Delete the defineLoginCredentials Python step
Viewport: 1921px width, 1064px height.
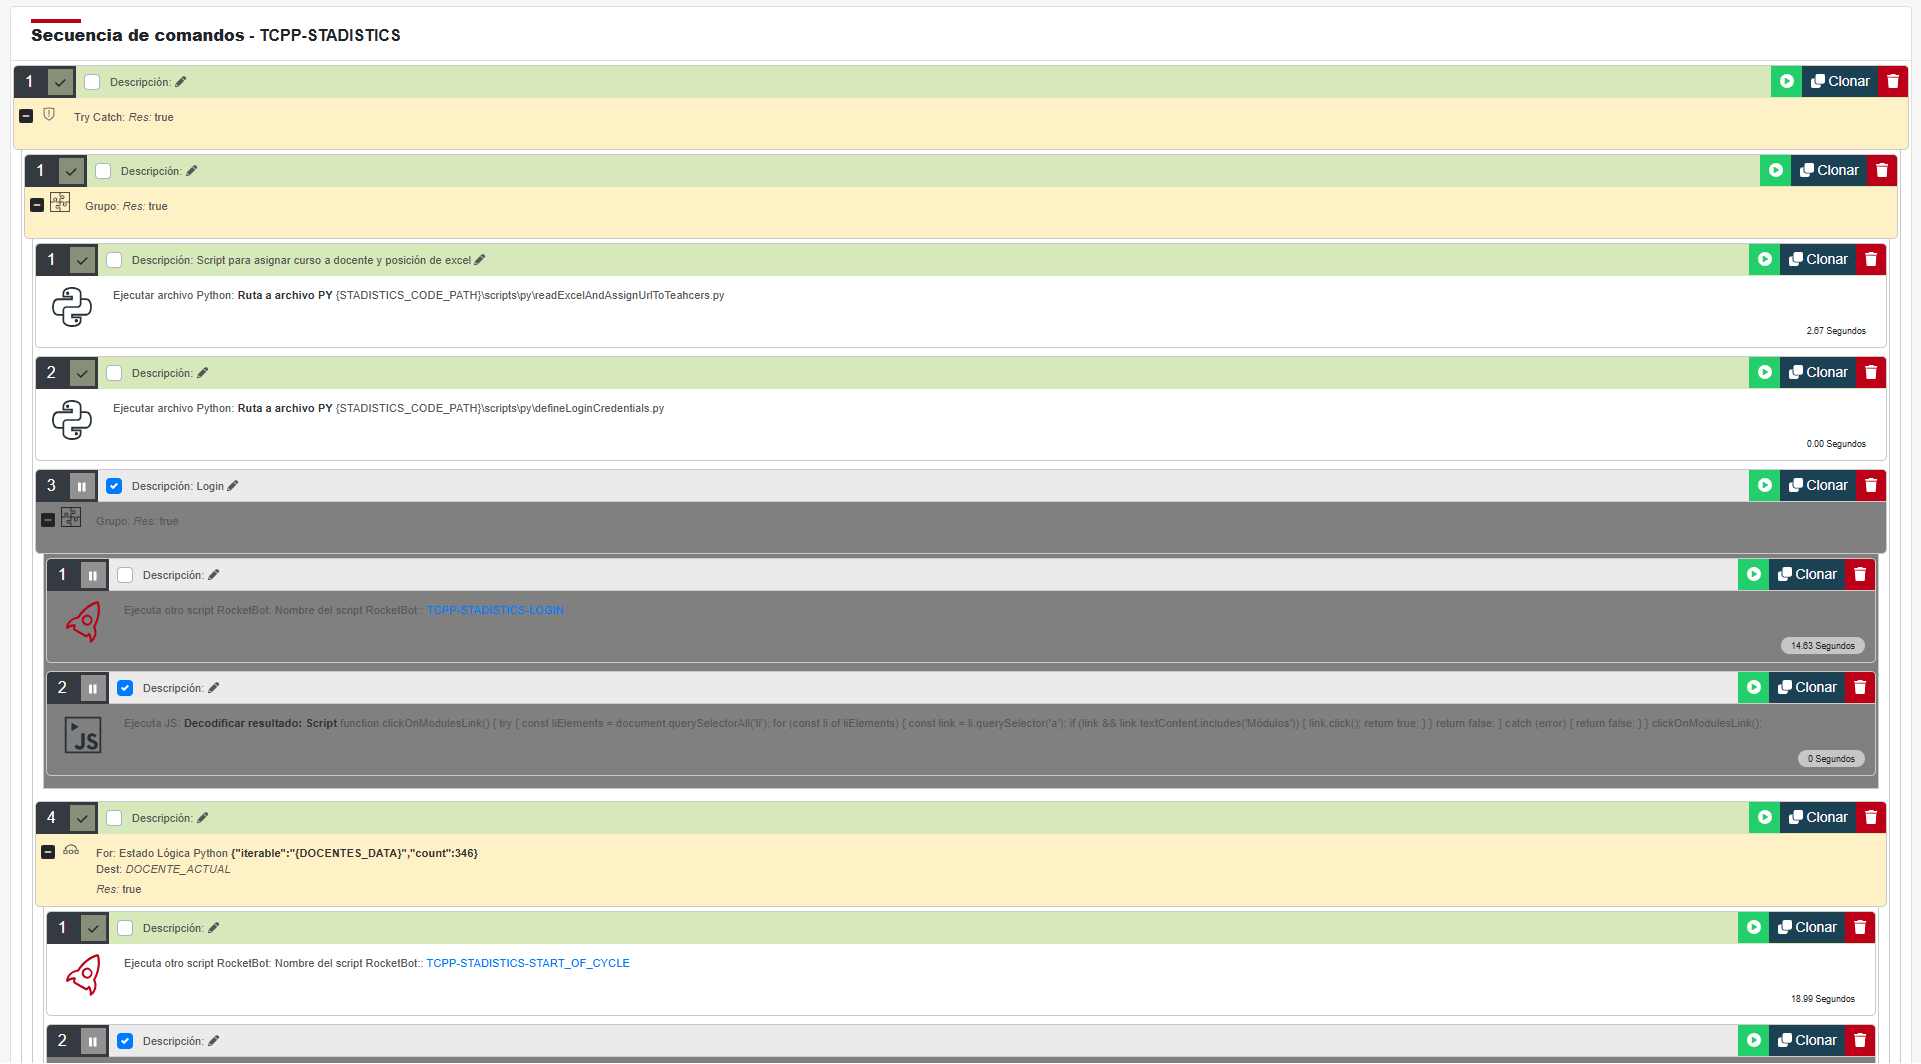tap(1871, 373)
